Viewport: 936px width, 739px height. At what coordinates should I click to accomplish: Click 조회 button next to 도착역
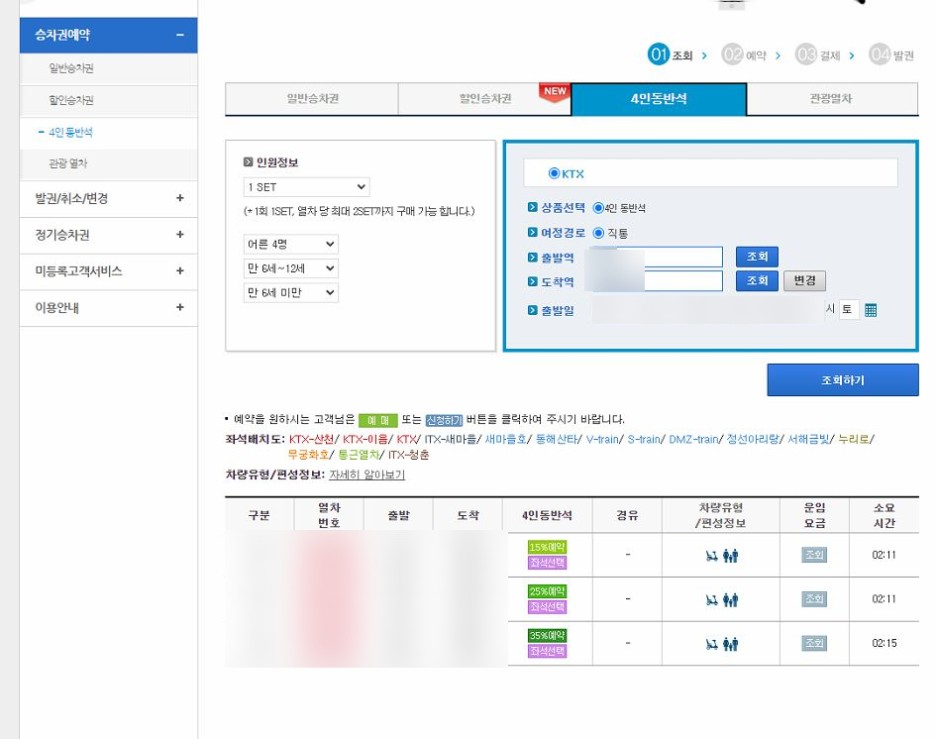pos(757,281)
